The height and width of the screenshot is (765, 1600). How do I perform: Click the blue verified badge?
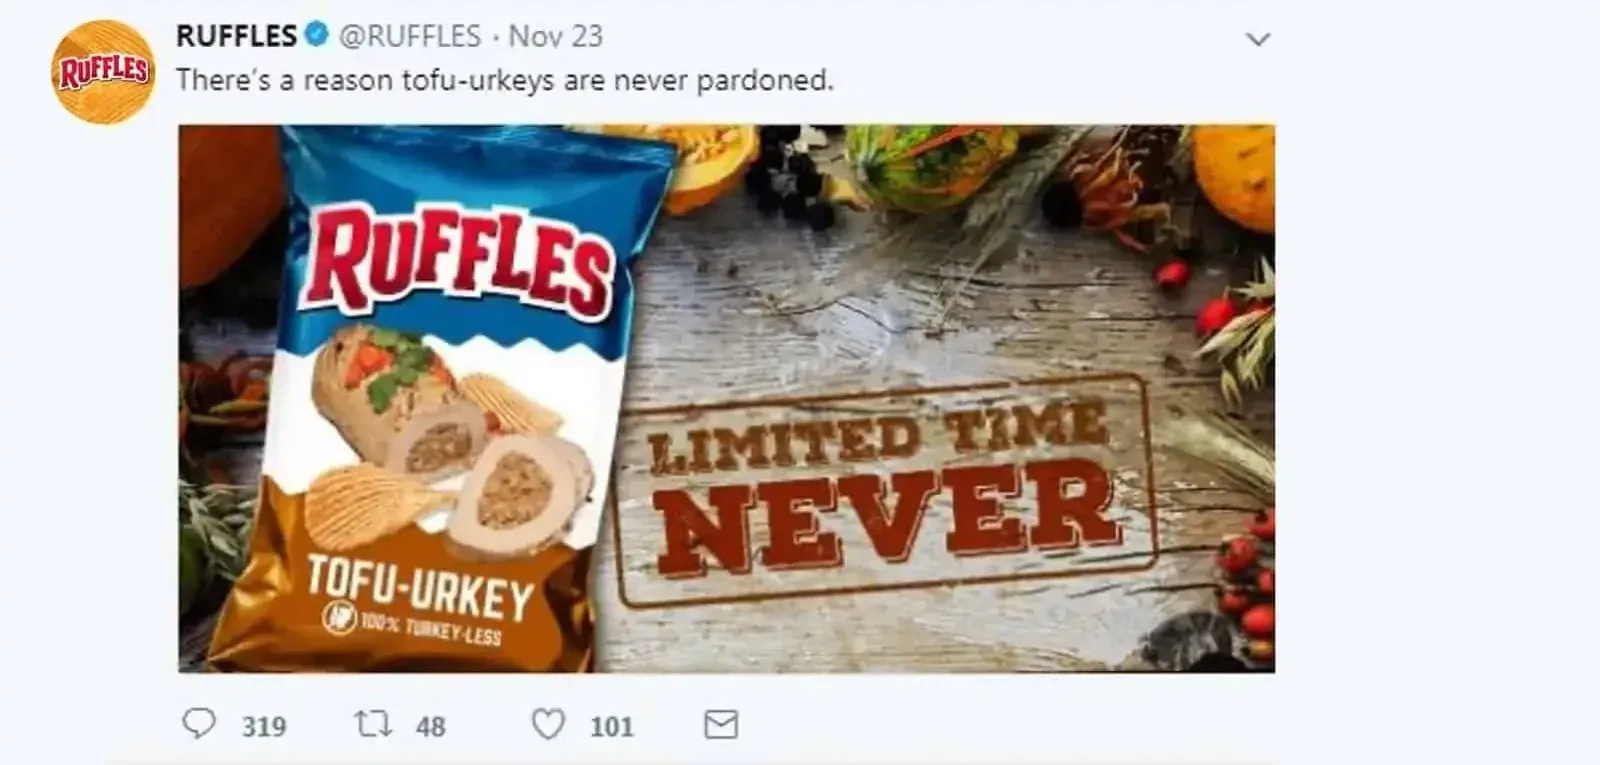pyautogui.click(x=316, y=36)
